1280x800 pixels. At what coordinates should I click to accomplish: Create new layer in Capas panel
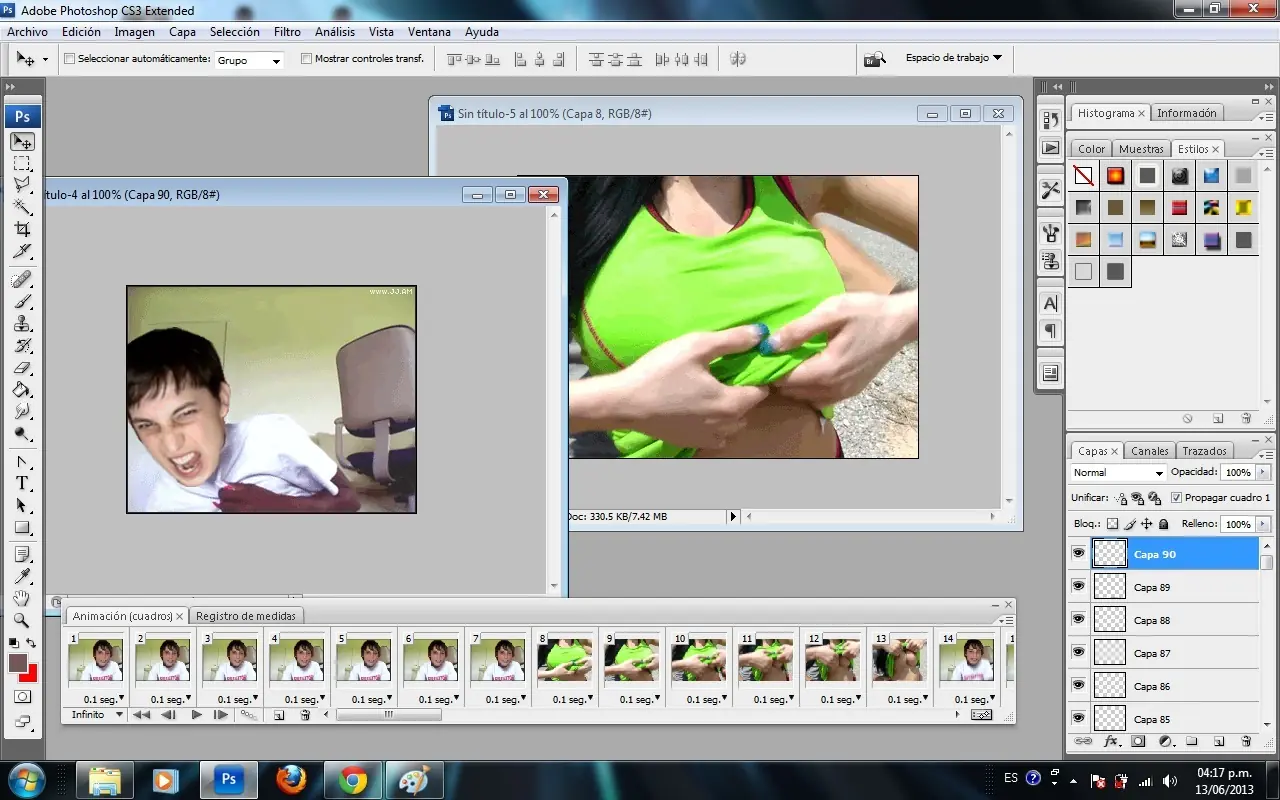pyautogui.click(x=1219, y=742)
